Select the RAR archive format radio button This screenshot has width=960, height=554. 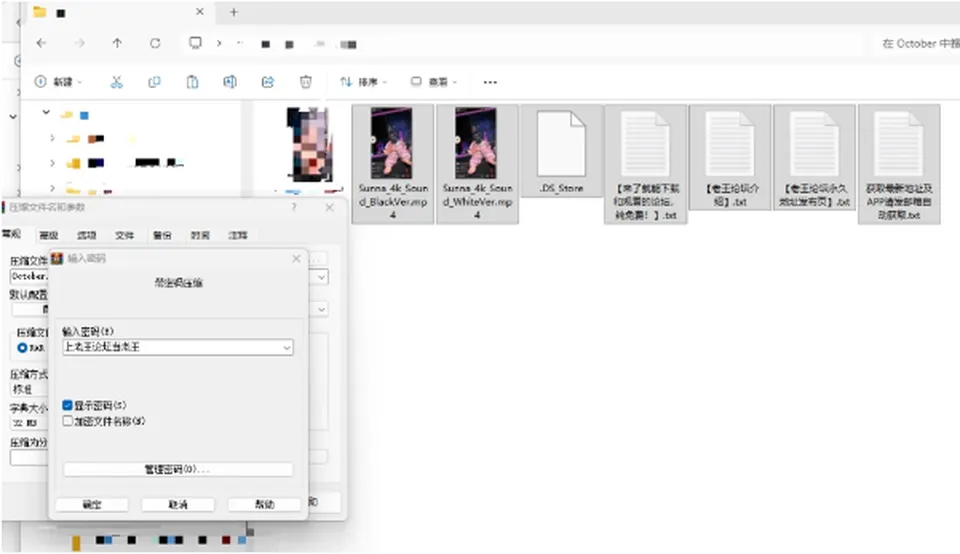pyautogui.click(x=22, y=348)
